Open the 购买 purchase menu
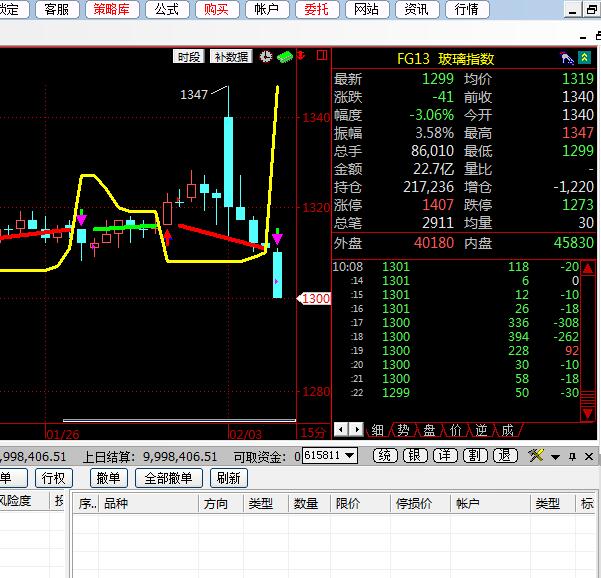 pyautogui.click(x=217, y=9)
